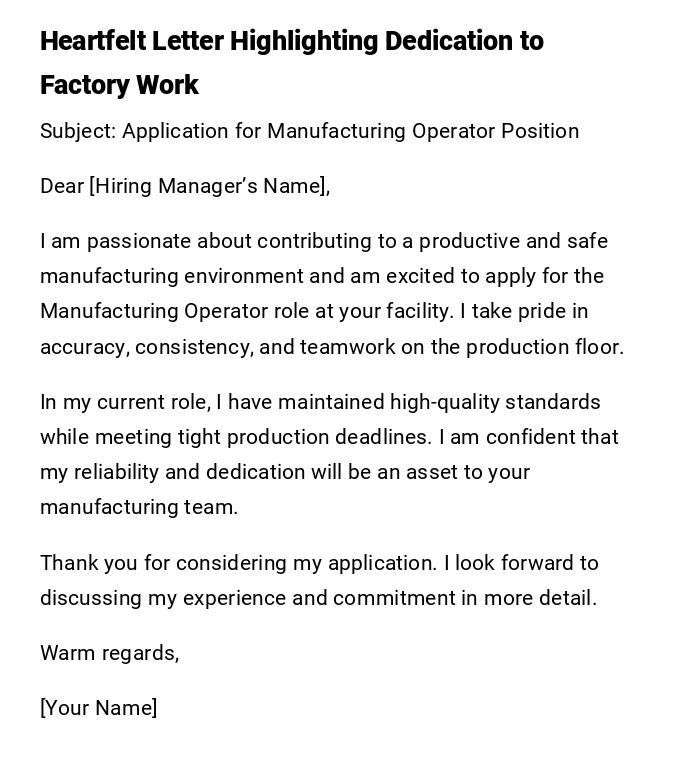This screenshot has width=700, height=770.
Task: Click the line "discussing my experience and commitment"
Action: coord(318,598)
